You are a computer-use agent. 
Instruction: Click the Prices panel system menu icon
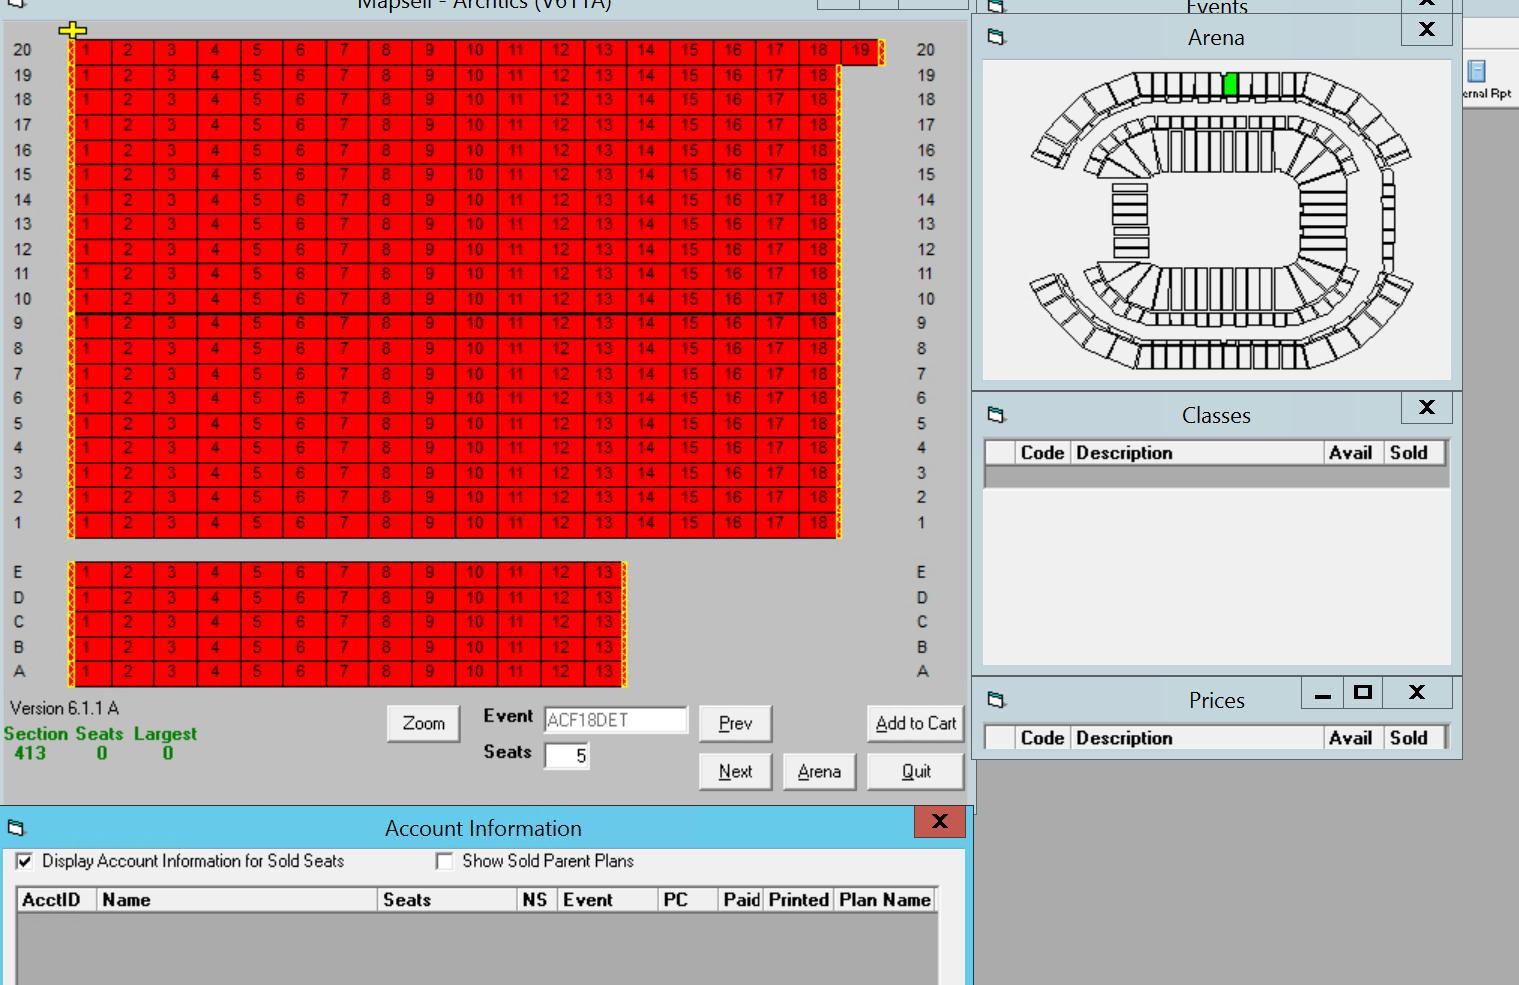coord(995,700)
